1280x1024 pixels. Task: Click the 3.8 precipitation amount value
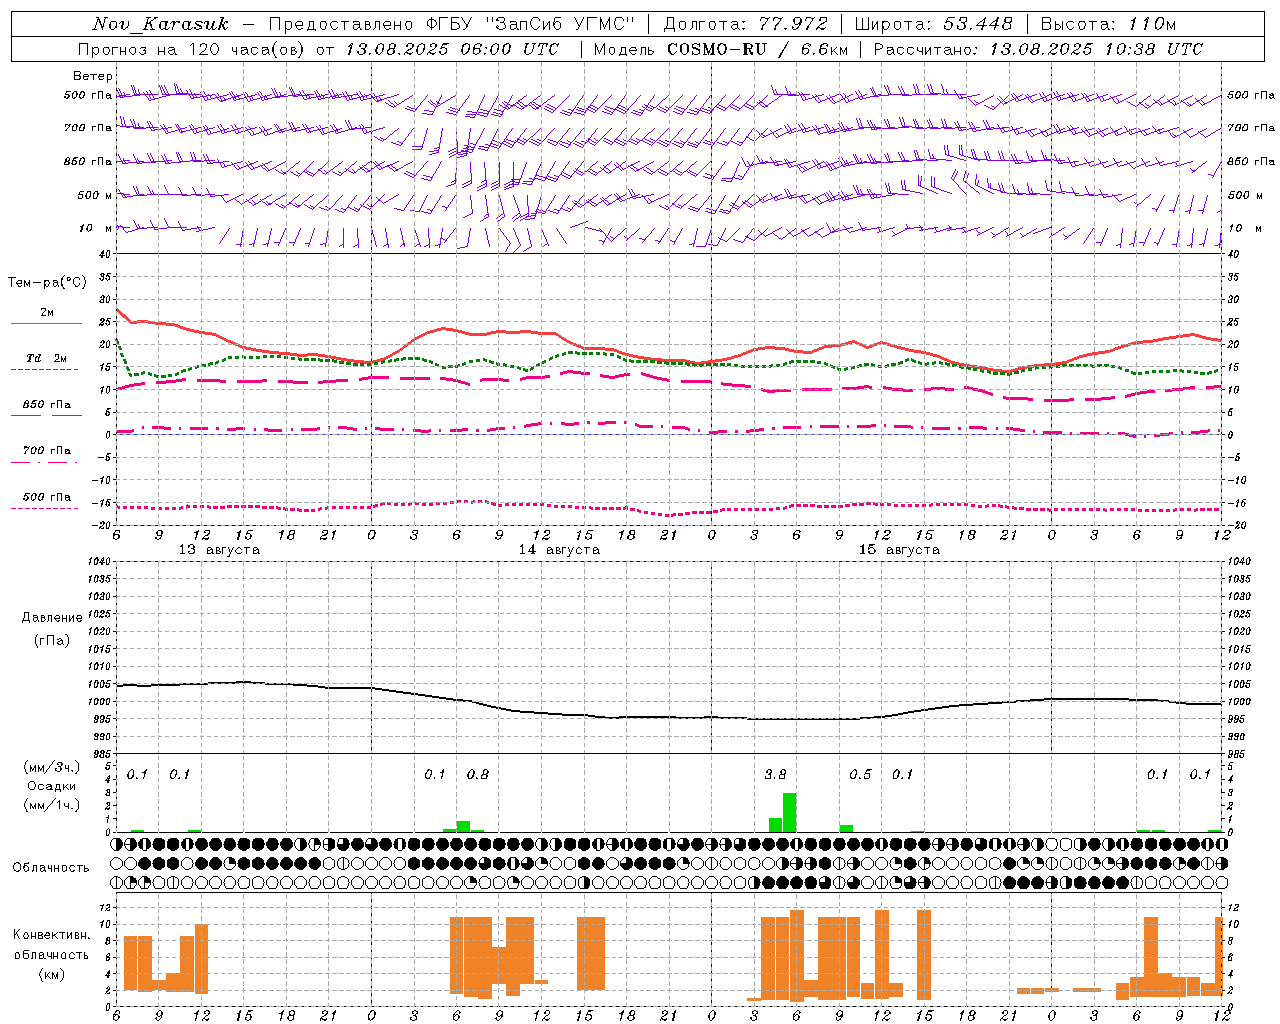[x=775, y=775]
